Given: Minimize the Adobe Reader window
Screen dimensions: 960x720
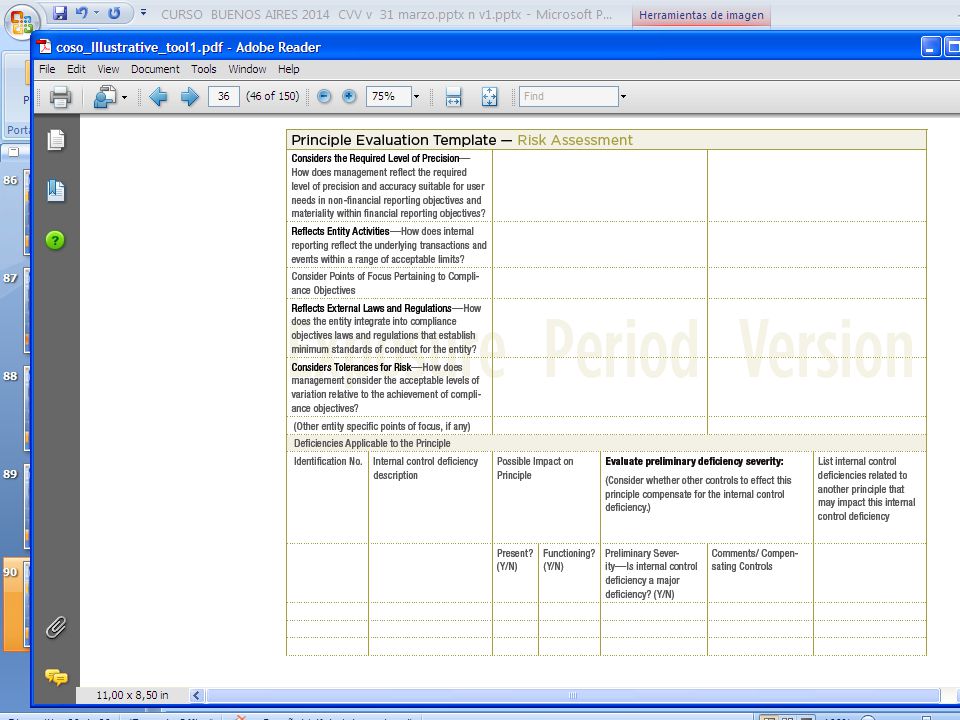Looking at the screenshot, I should click(930, 47).
